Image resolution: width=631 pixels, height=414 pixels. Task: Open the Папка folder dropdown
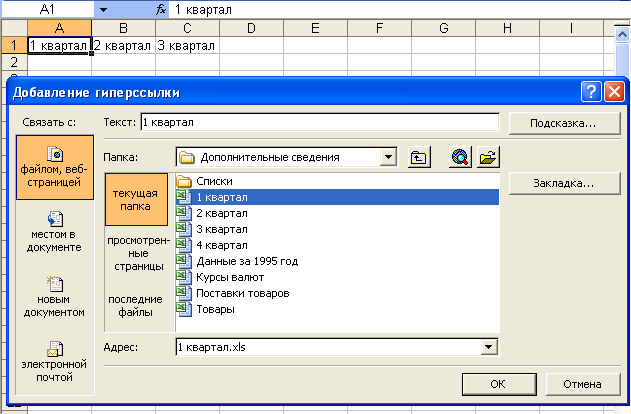click(x=388, y=157)
